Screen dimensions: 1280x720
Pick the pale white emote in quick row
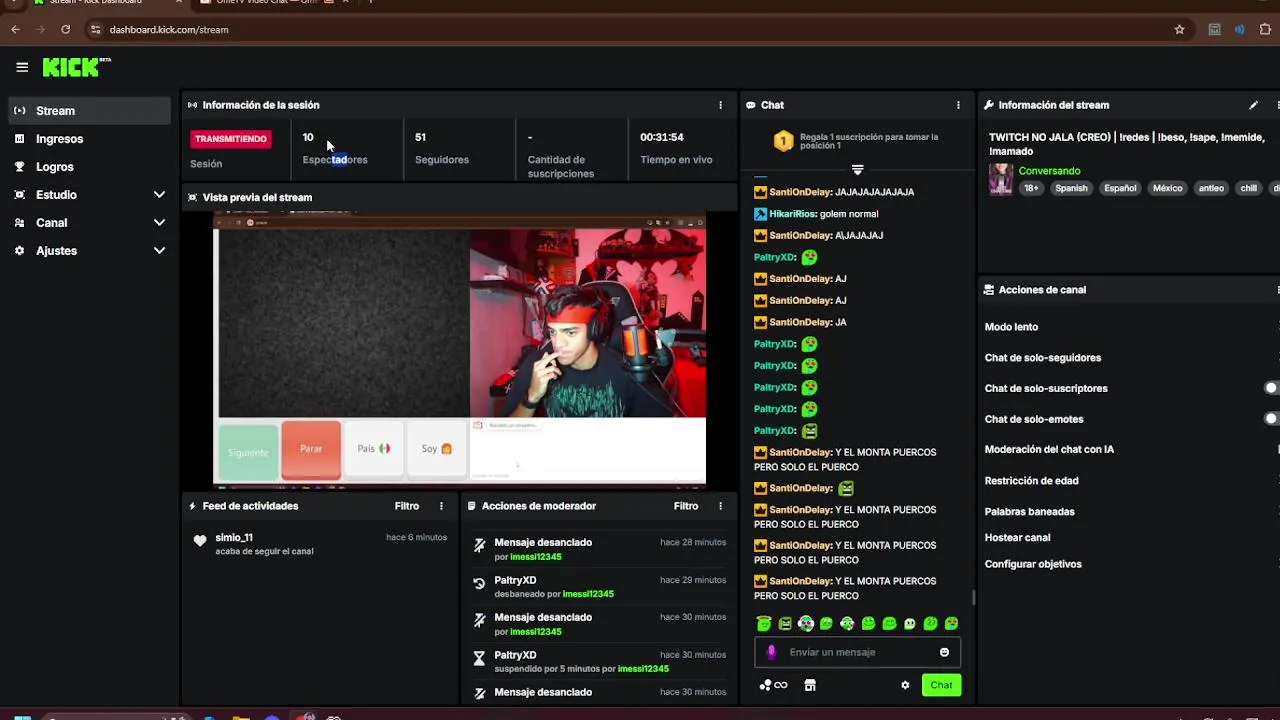coord(910,624)
